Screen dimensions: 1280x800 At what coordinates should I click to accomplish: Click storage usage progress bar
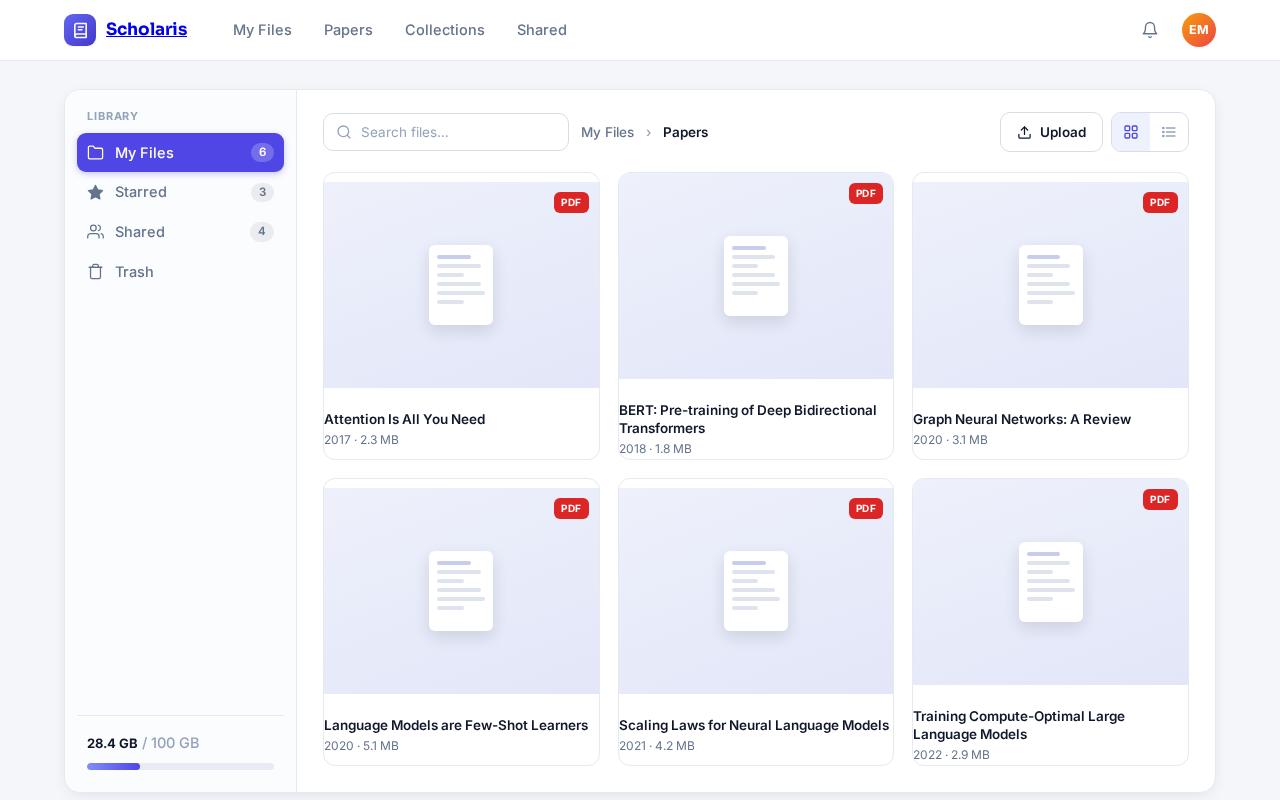[x=180, y=767]
